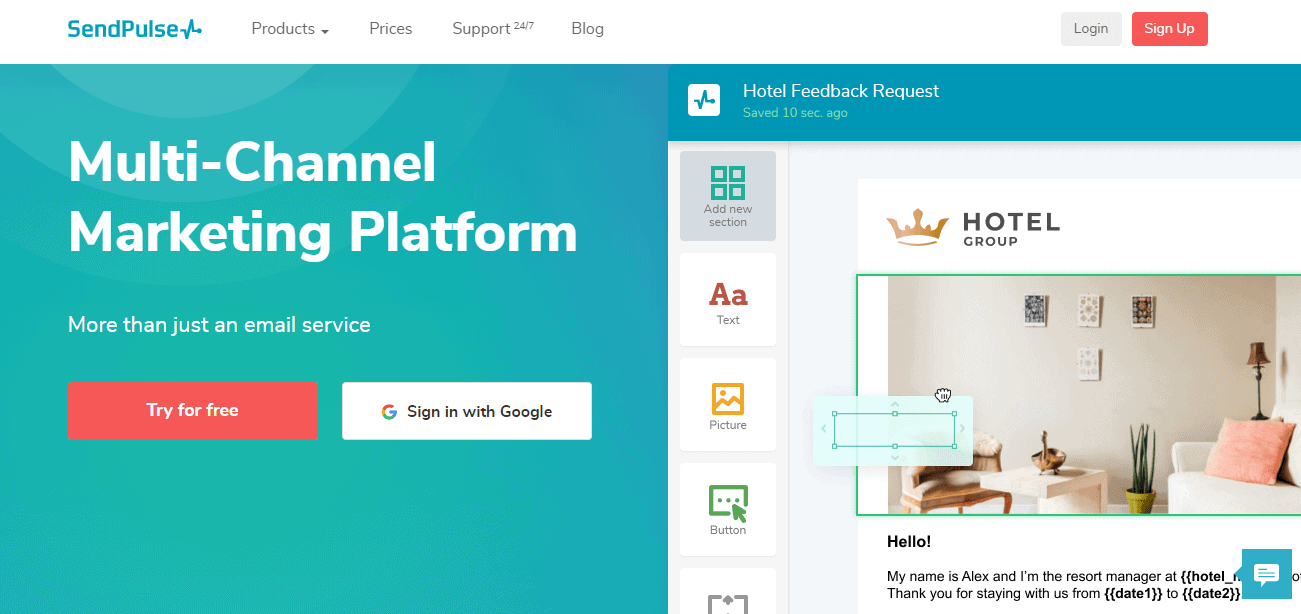Click the 'Saved 10 sec. ago' status
The height and width of the screenshot is (614, 1301).
coord(795,113)
